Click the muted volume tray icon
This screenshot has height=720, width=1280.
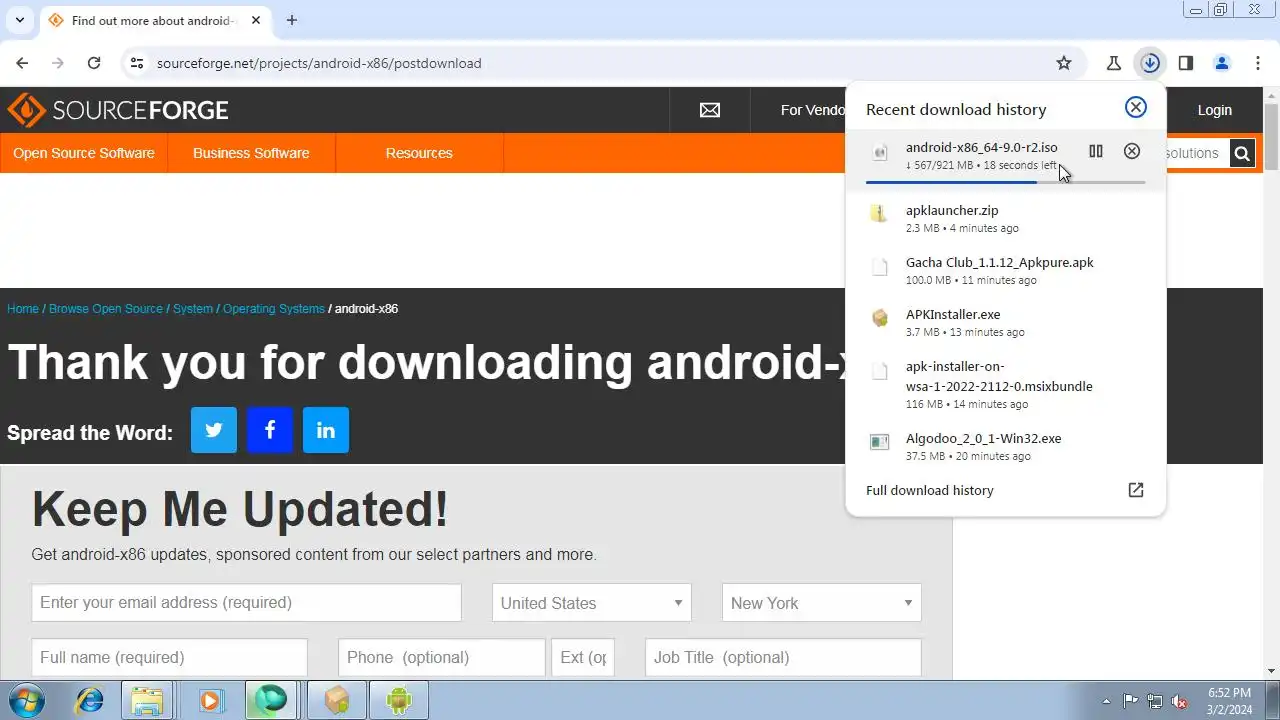click(x=1179, y=701)
